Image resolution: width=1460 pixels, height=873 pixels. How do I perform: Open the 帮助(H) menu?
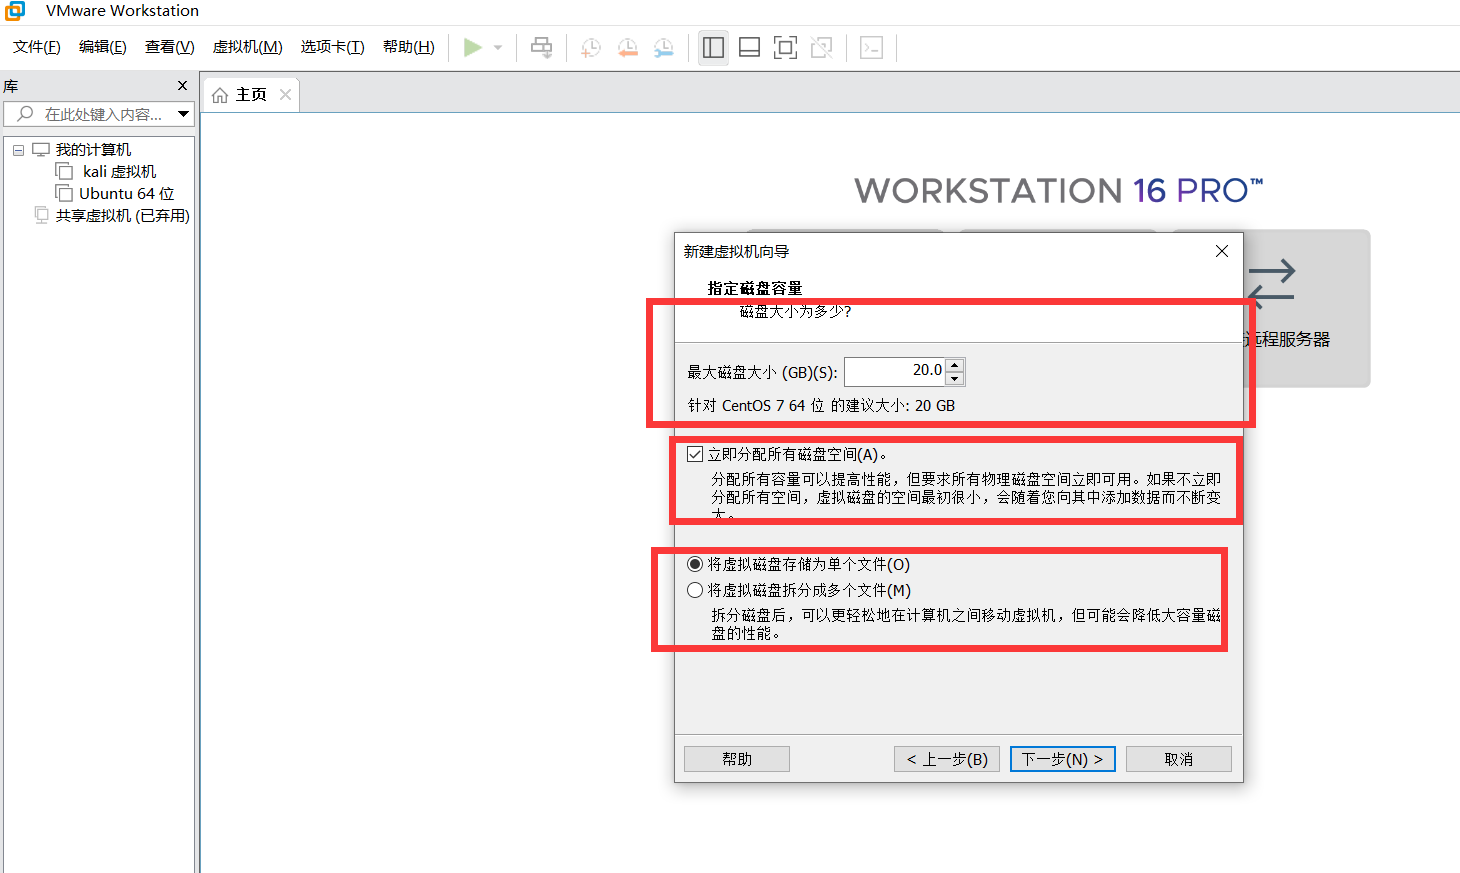[409, 47]
